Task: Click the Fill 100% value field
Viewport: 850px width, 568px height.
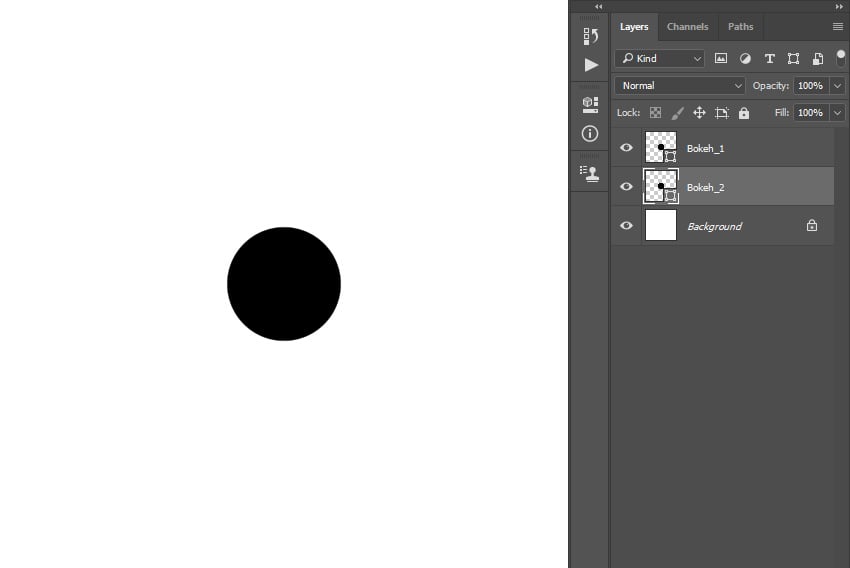Action: [x=810, y=113]
